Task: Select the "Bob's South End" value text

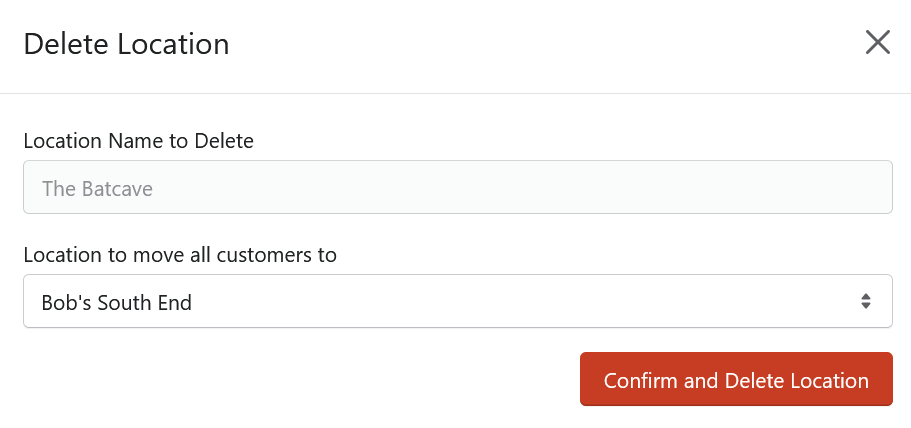Action: click(116, 303)
